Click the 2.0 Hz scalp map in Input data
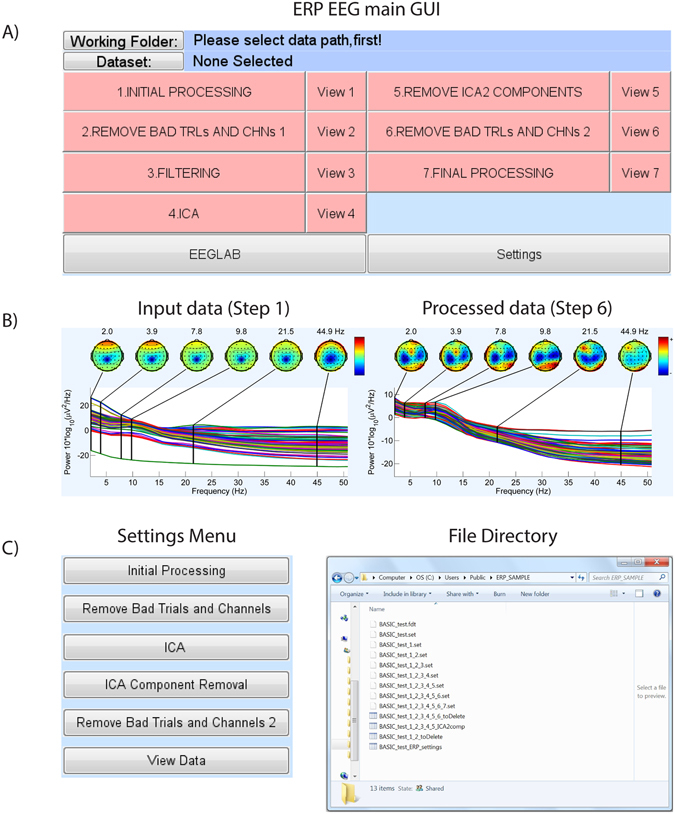 click(107, 356)
